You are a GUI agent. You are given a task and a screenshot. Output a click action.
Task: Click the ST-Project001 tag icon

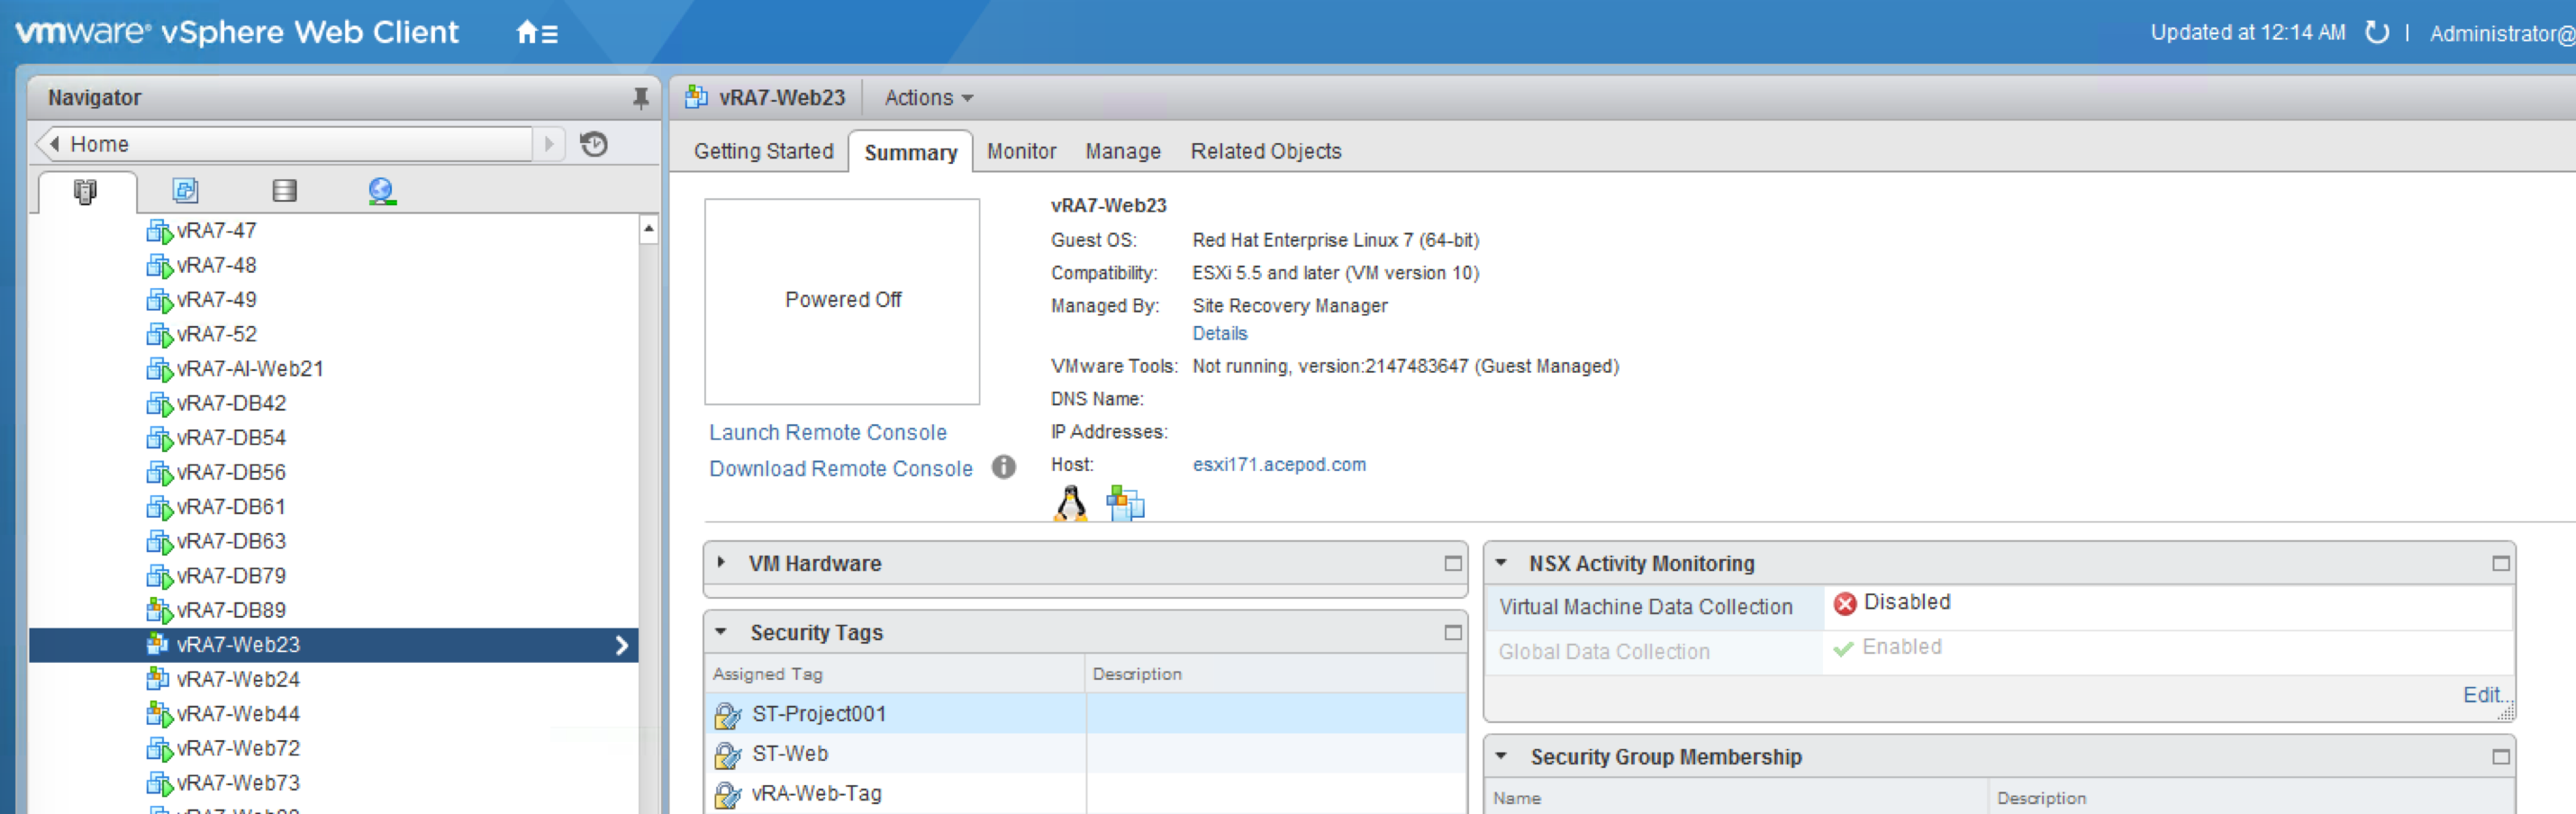(x=728, y=715)
